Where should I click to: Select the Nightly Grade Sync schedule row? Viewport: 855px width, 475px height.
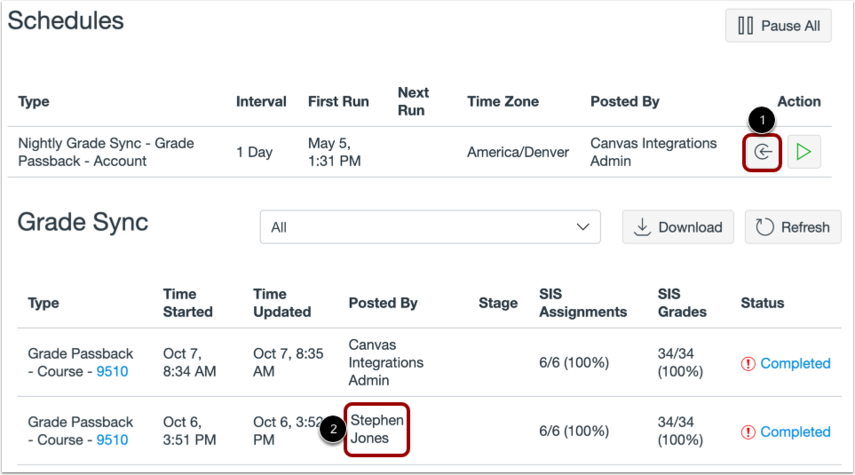[x=419, y=152]
